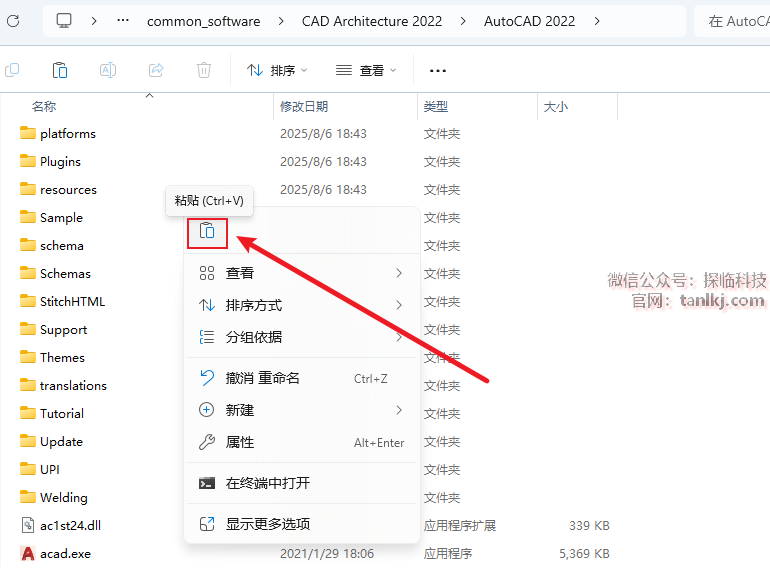Screen dimensions: 770x573
Task: Choose 在终端中打开 in context menu
Action: 302,483
